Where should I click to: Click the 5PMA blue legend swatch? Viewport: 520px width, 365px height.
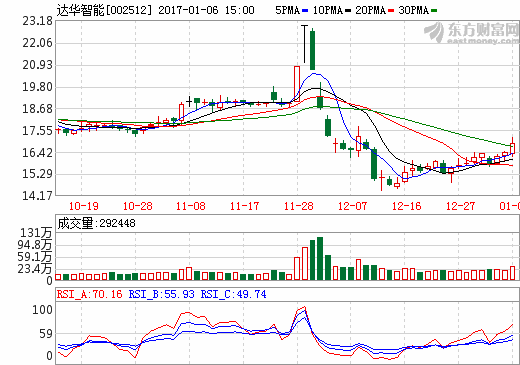pyautogui.click(x=305, y=11)
